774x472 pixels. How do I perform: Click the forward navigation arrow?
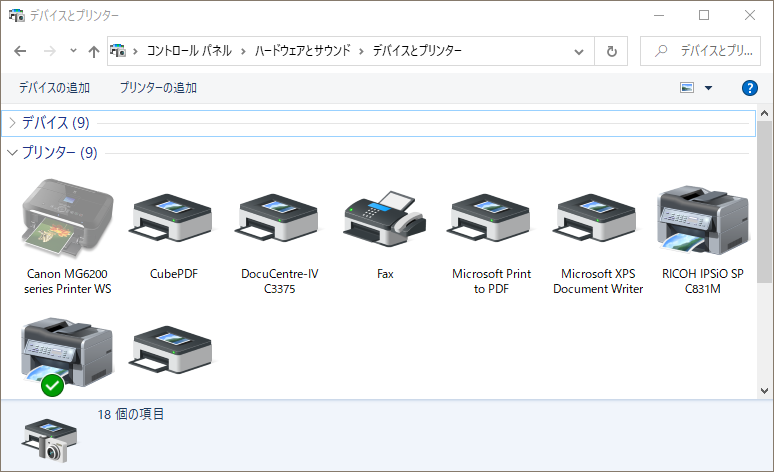49,51
